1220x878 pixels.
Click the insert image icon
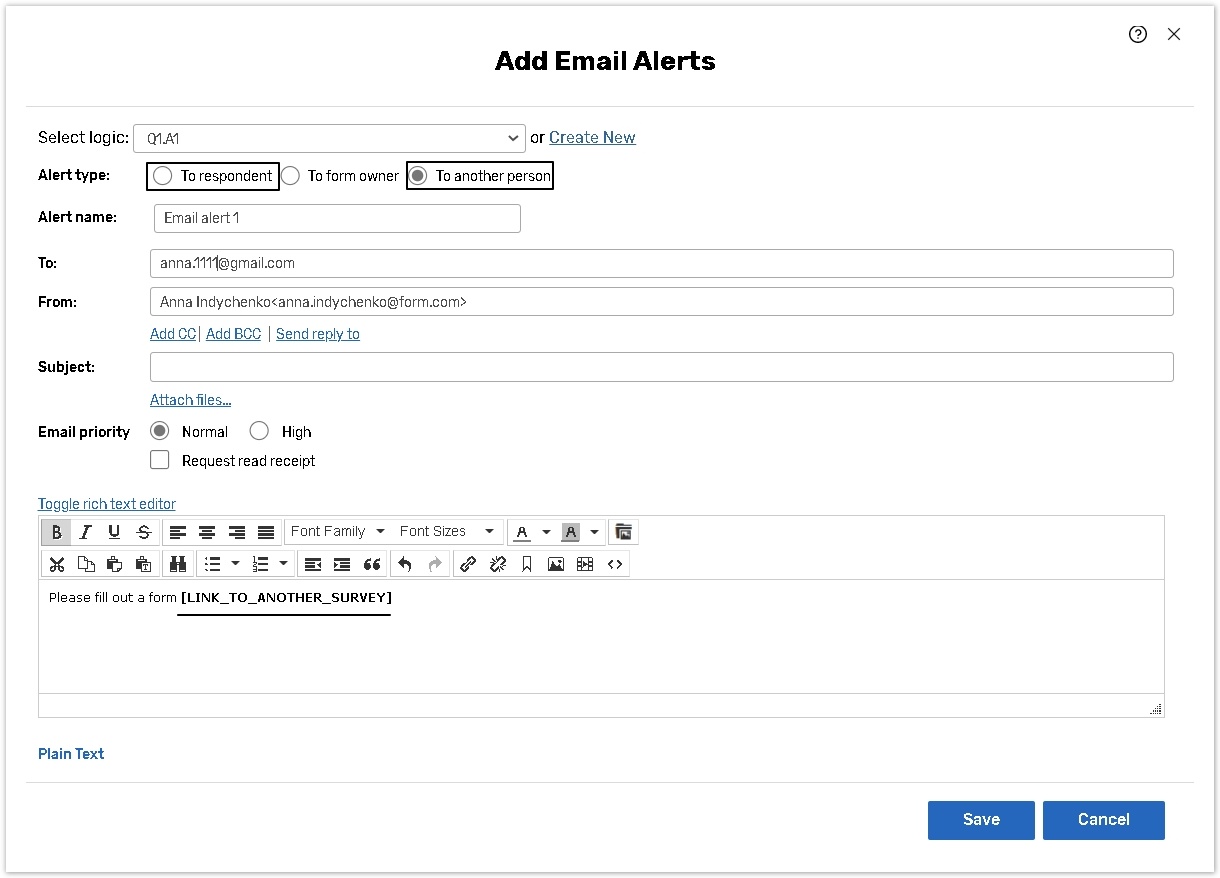(x=556, y=564)
